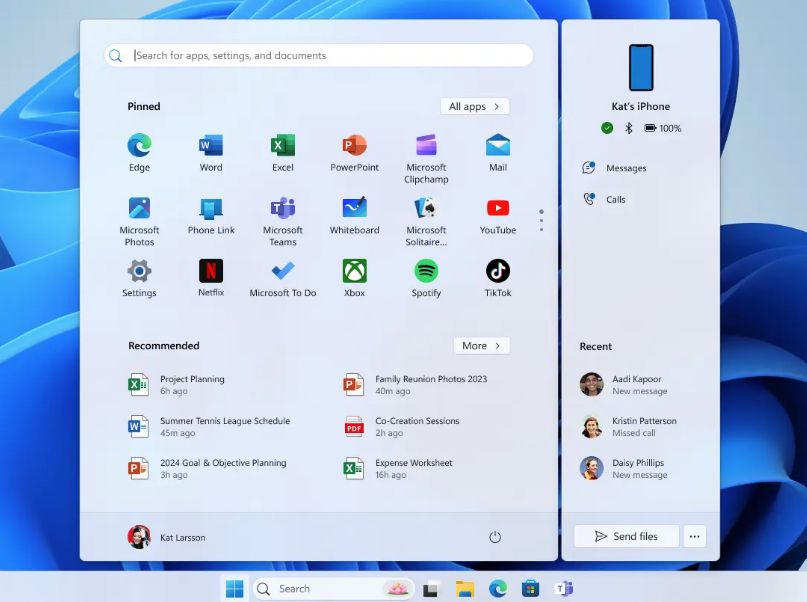
Task: Click the Start menu search field
Action: tap(319, 56)
